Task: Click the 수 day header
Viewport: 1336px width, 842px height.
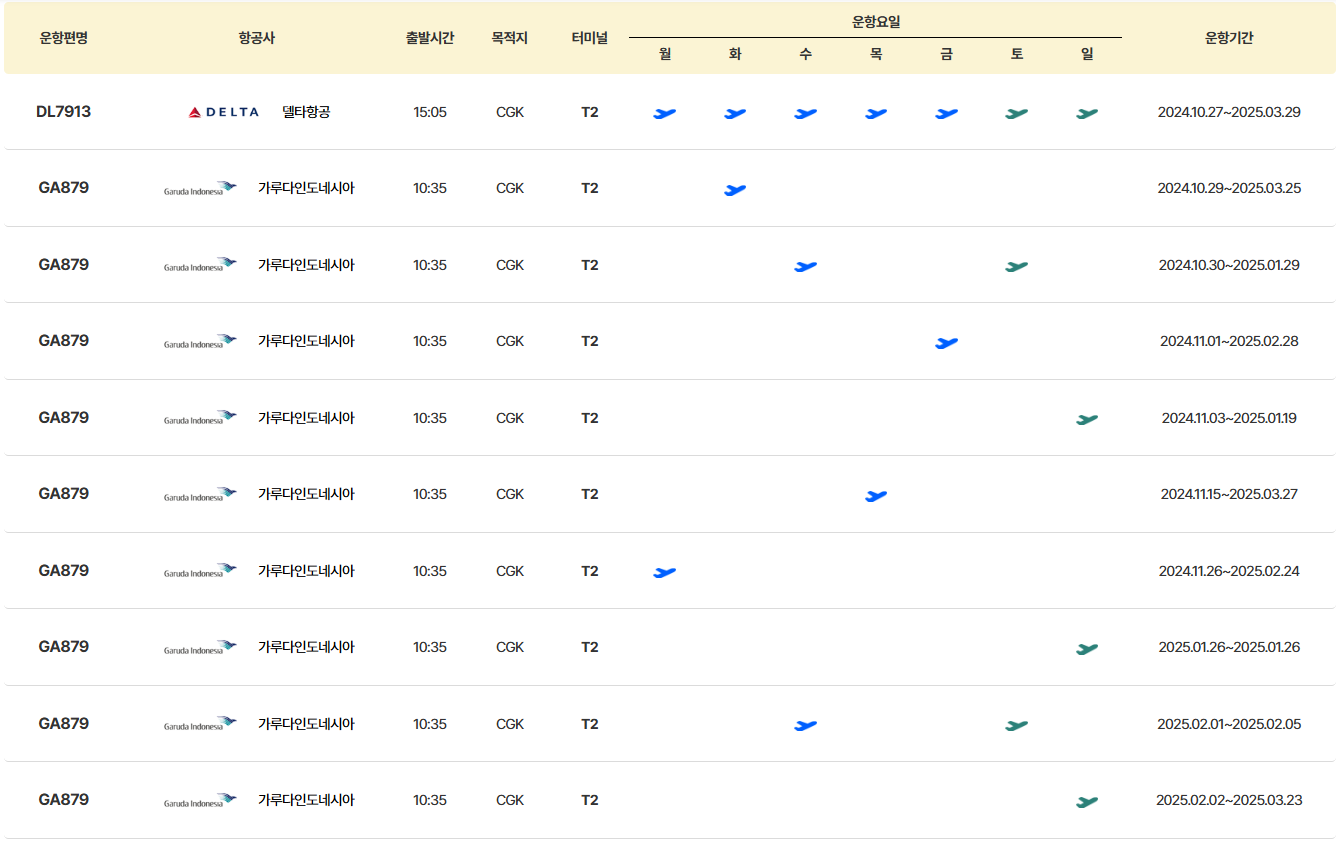Action: pos(806,54)
